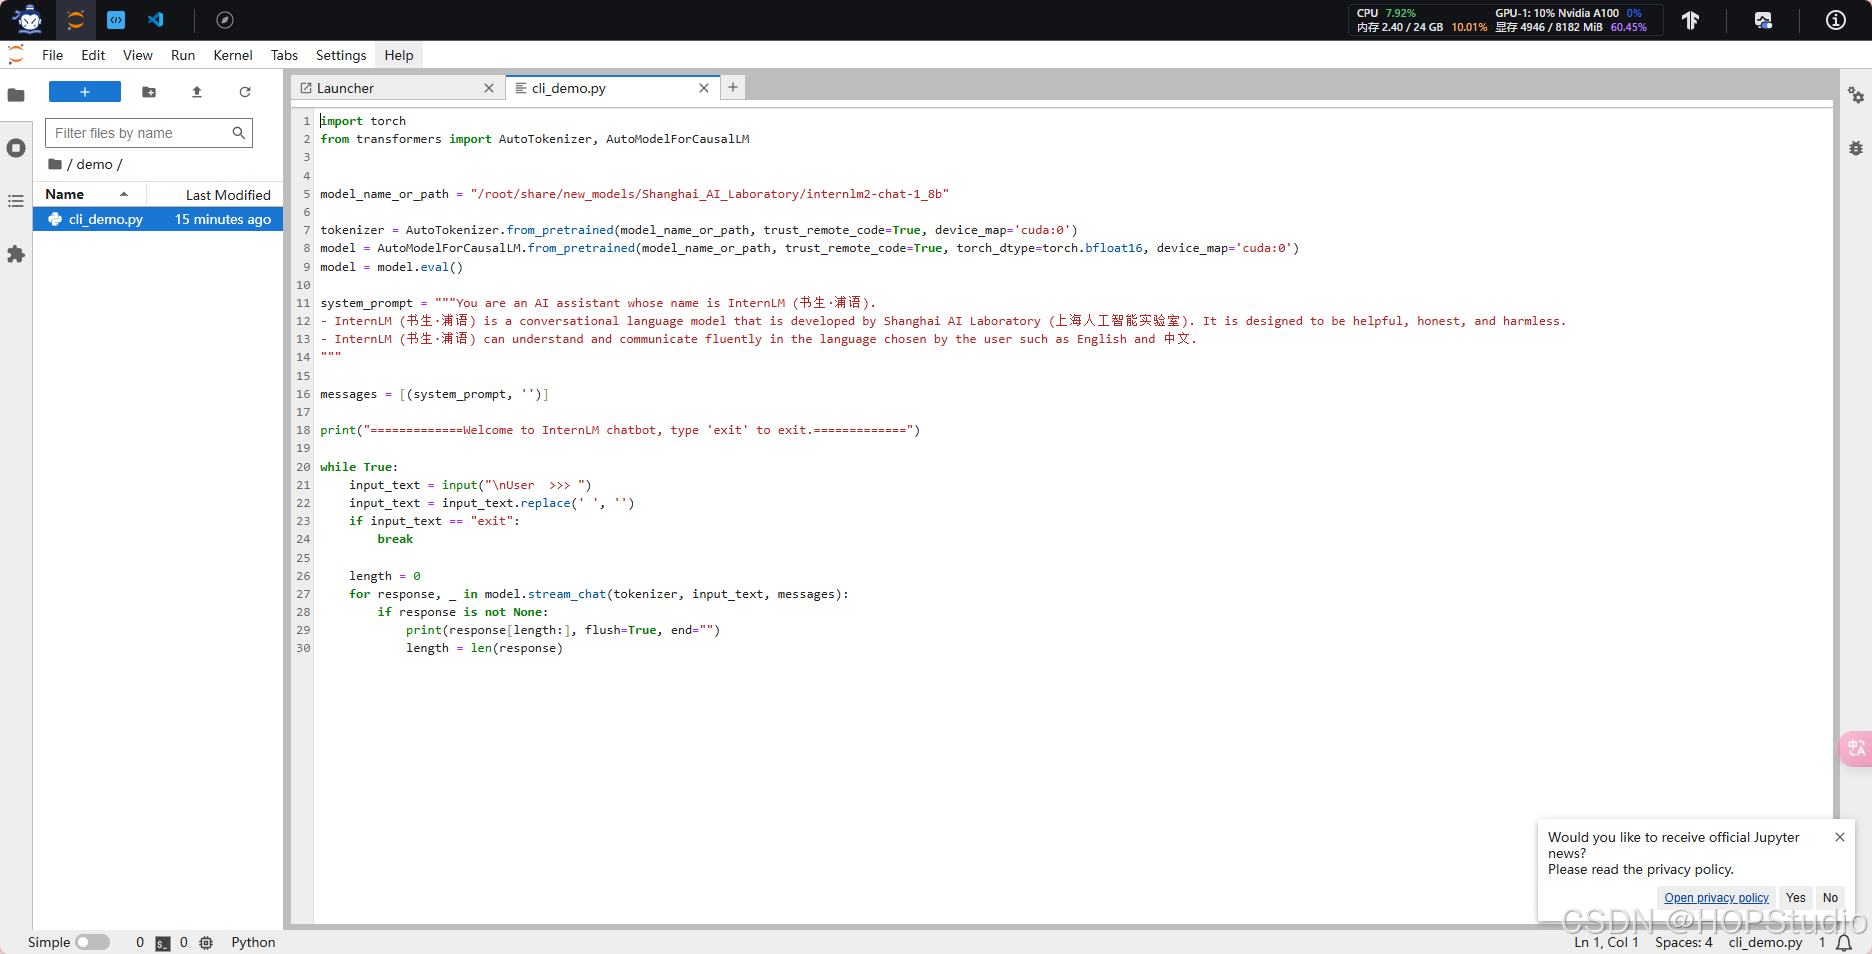Close the Launcher tab
1872x954 pixels.
489,88
